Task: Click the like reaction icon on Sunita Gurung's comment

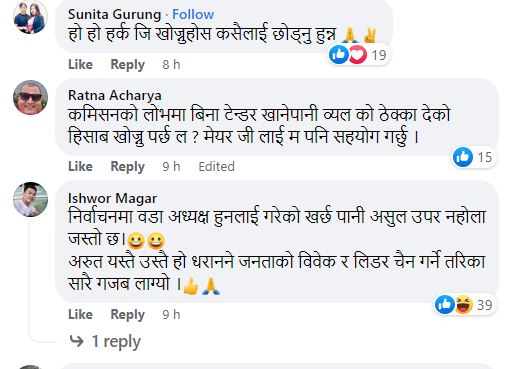Action: (x=339, y=55)
